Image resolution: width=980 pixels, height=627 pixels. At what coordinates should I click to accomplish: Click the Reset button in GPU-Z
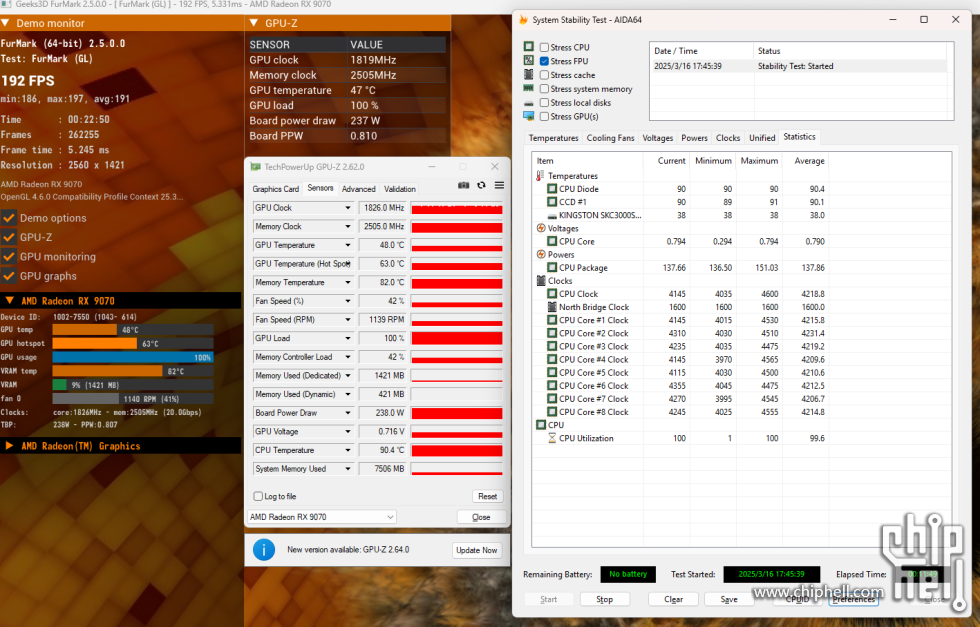click(488, 496)
